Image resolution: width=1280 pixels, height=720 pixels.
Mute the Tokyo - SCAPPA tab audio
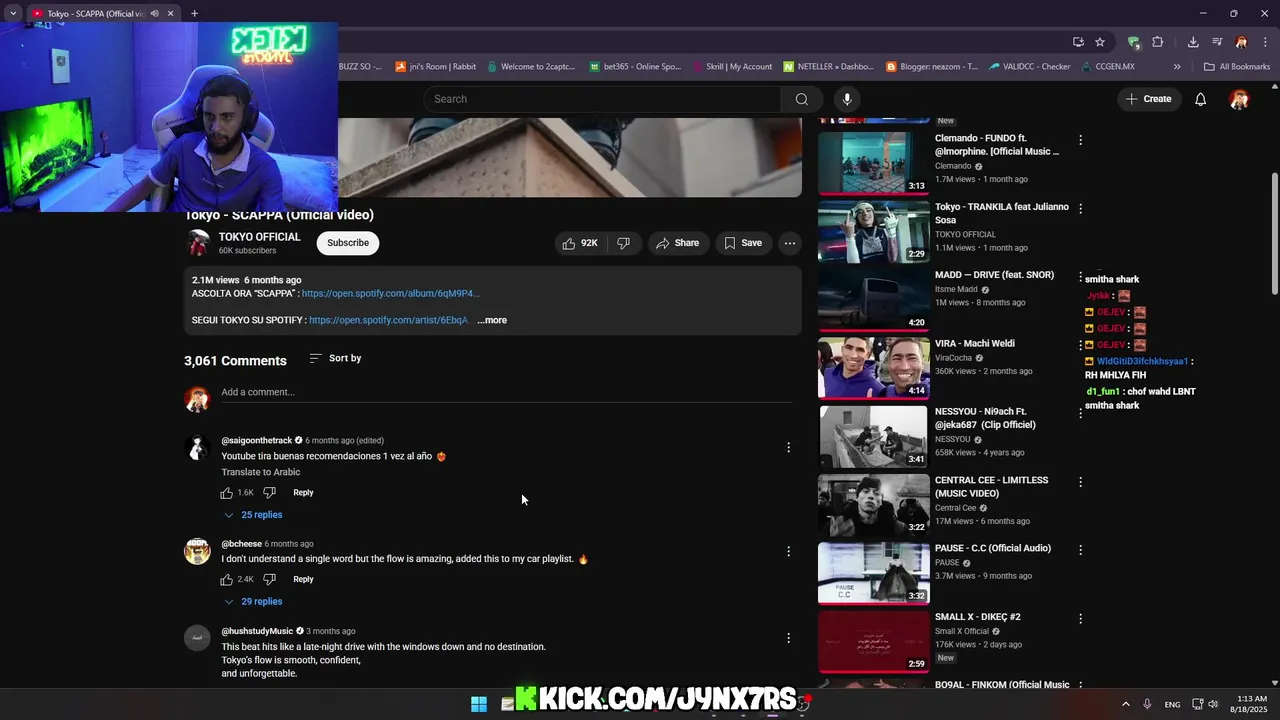(x=154, y=14)
